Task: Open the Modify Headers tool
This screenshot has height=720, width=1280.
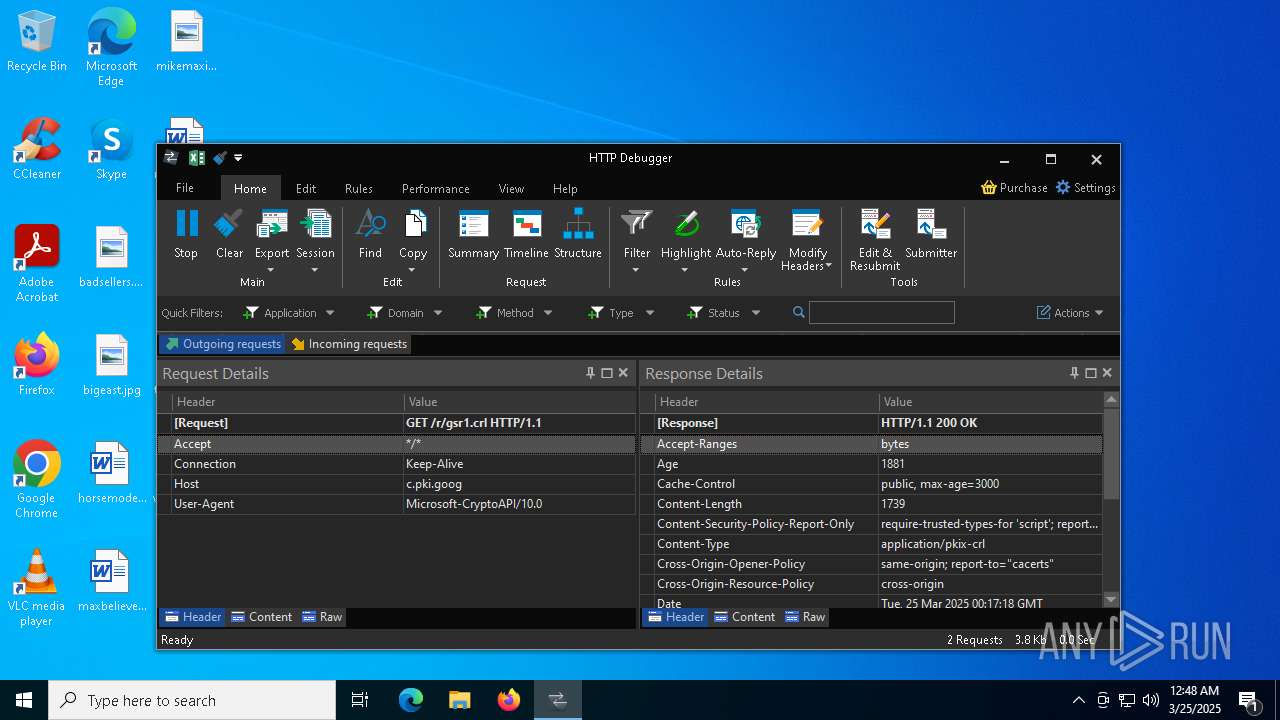Action: 807,240
